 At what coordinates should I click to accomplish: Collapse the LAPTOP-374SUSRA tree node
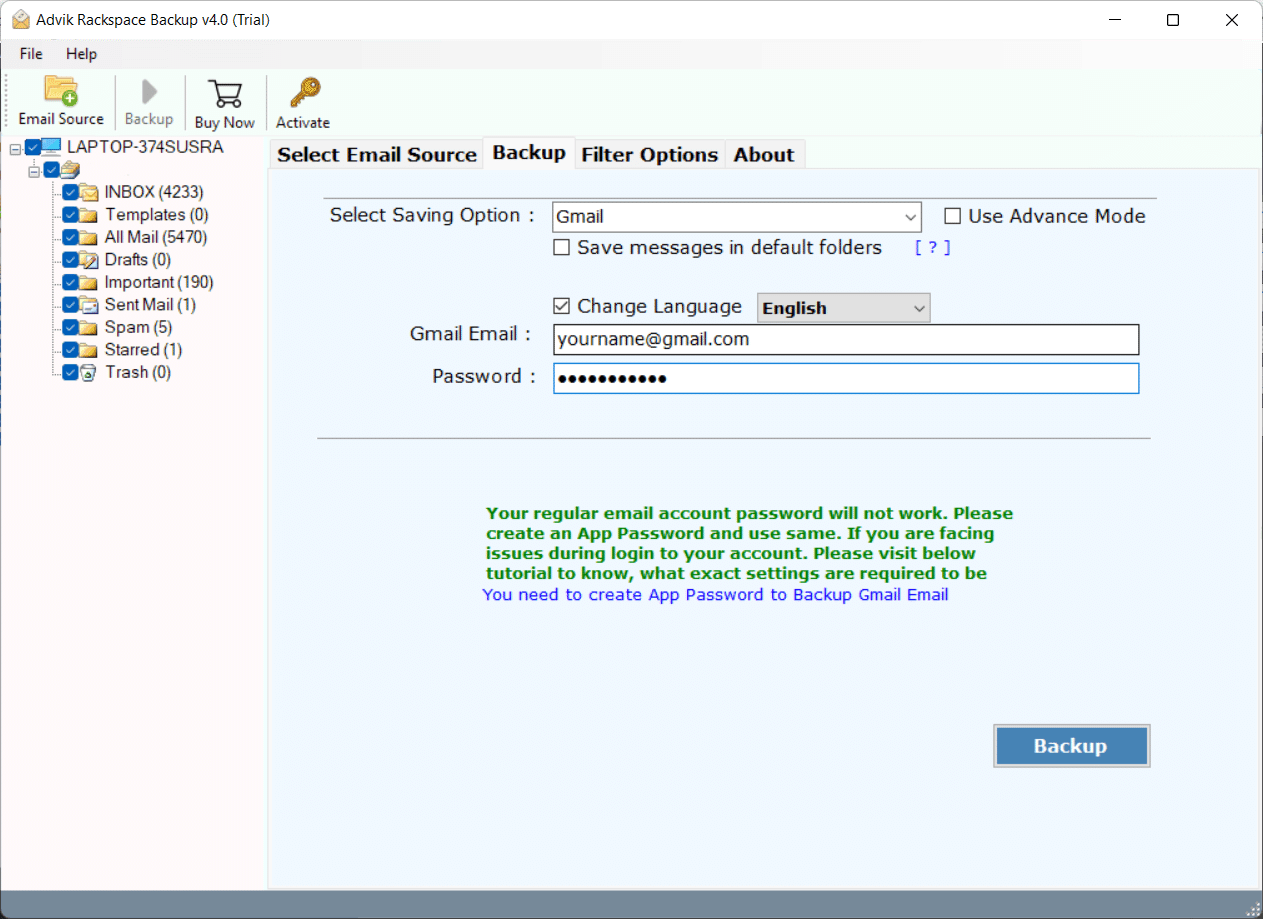(15, 148)
